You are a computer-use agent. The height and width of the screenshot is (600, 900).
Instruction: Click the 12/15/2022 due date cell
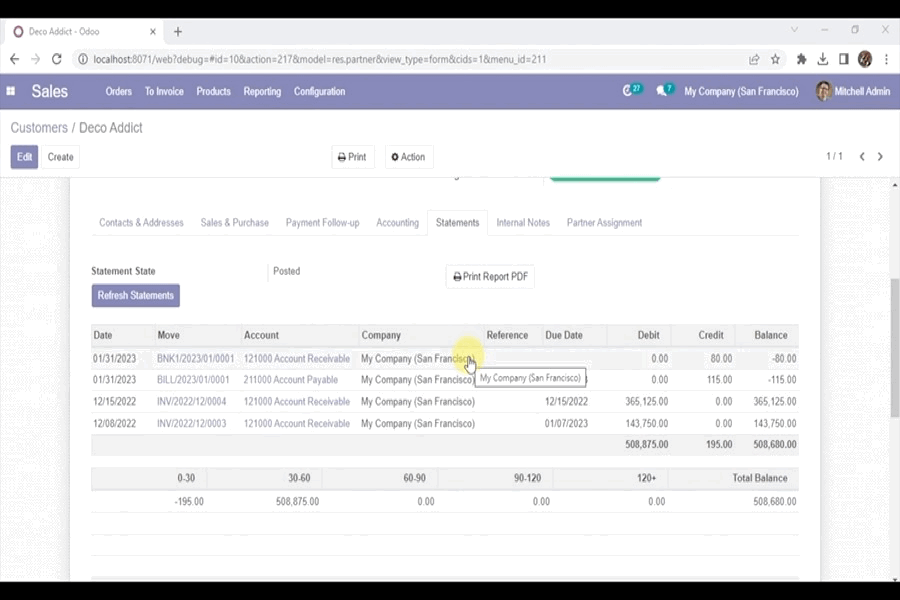[566, 401]
